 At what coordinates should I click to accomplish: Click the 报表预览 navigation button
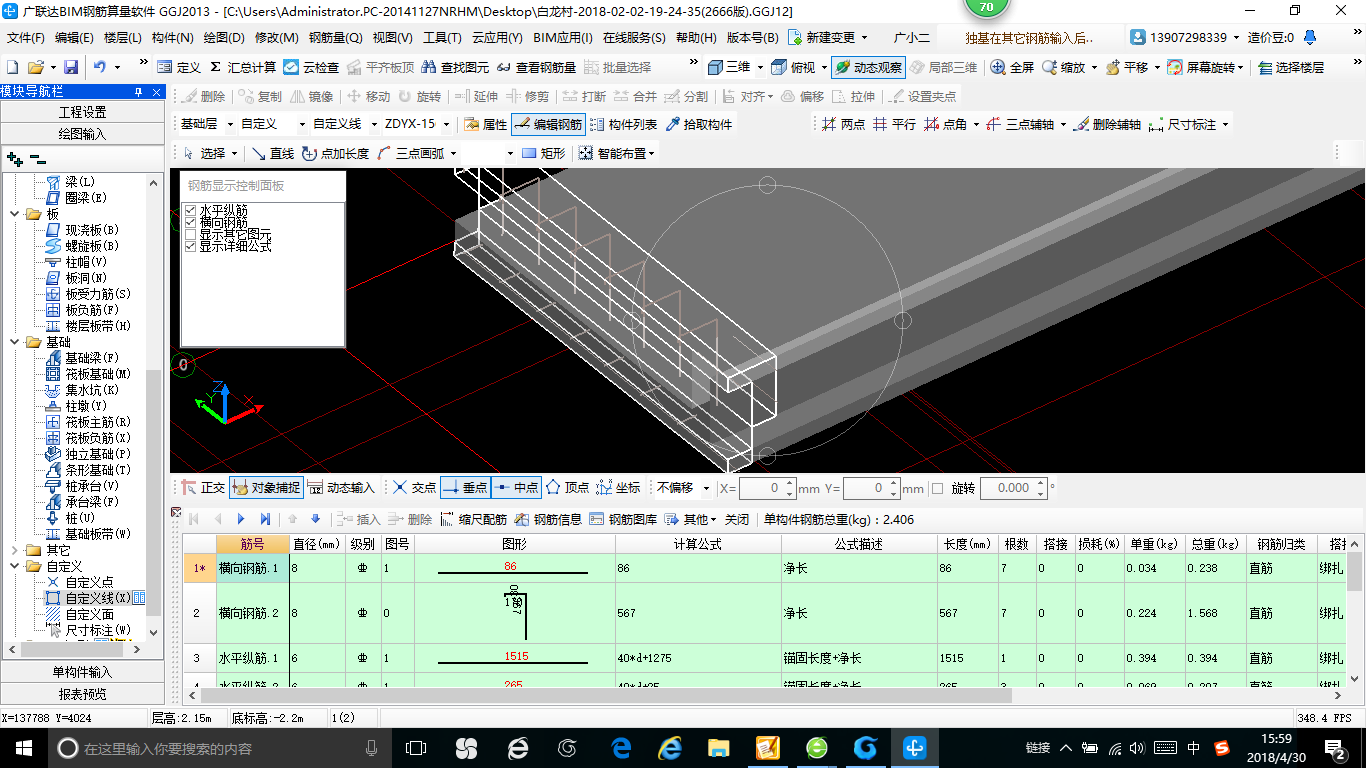coord(82,694)
